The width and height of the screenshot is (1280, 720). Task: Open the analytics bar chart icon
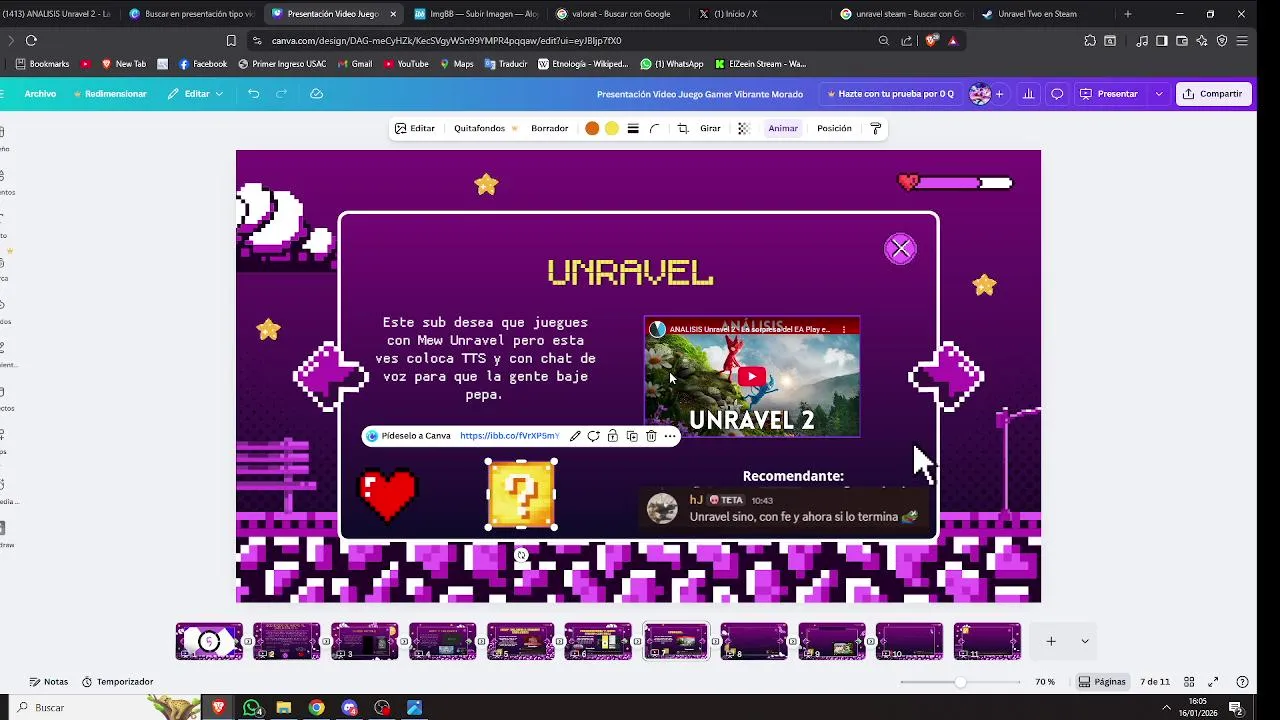1028,94
